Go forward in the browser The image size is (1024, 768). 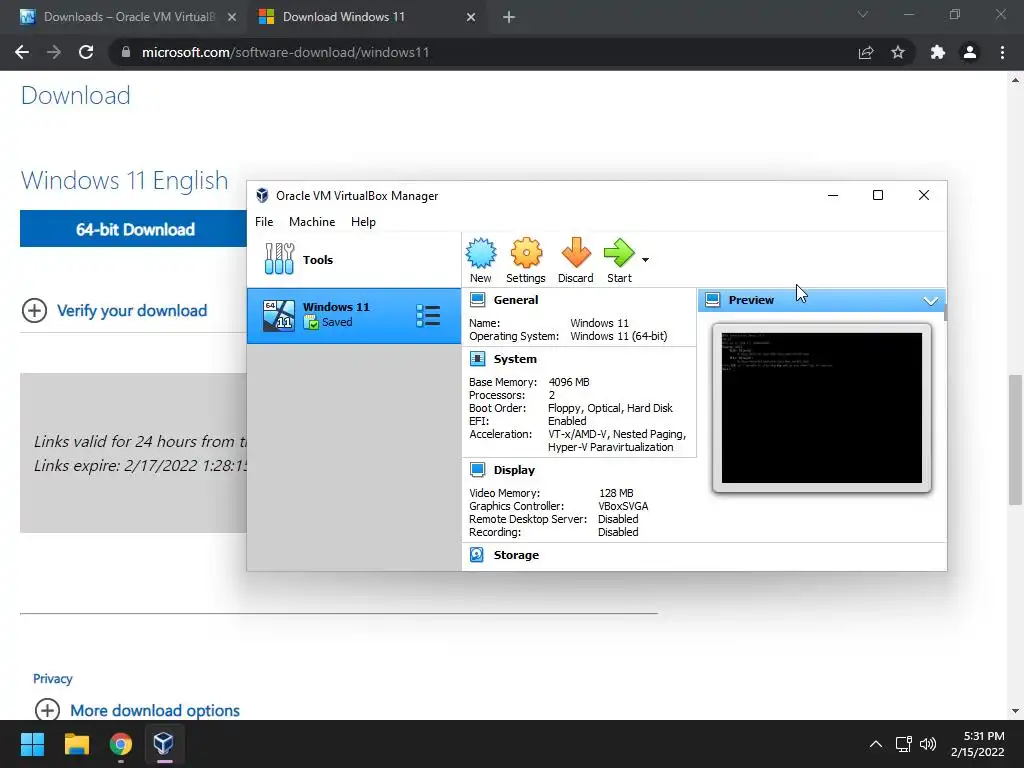pyautogui.click(x=54, y=52)
